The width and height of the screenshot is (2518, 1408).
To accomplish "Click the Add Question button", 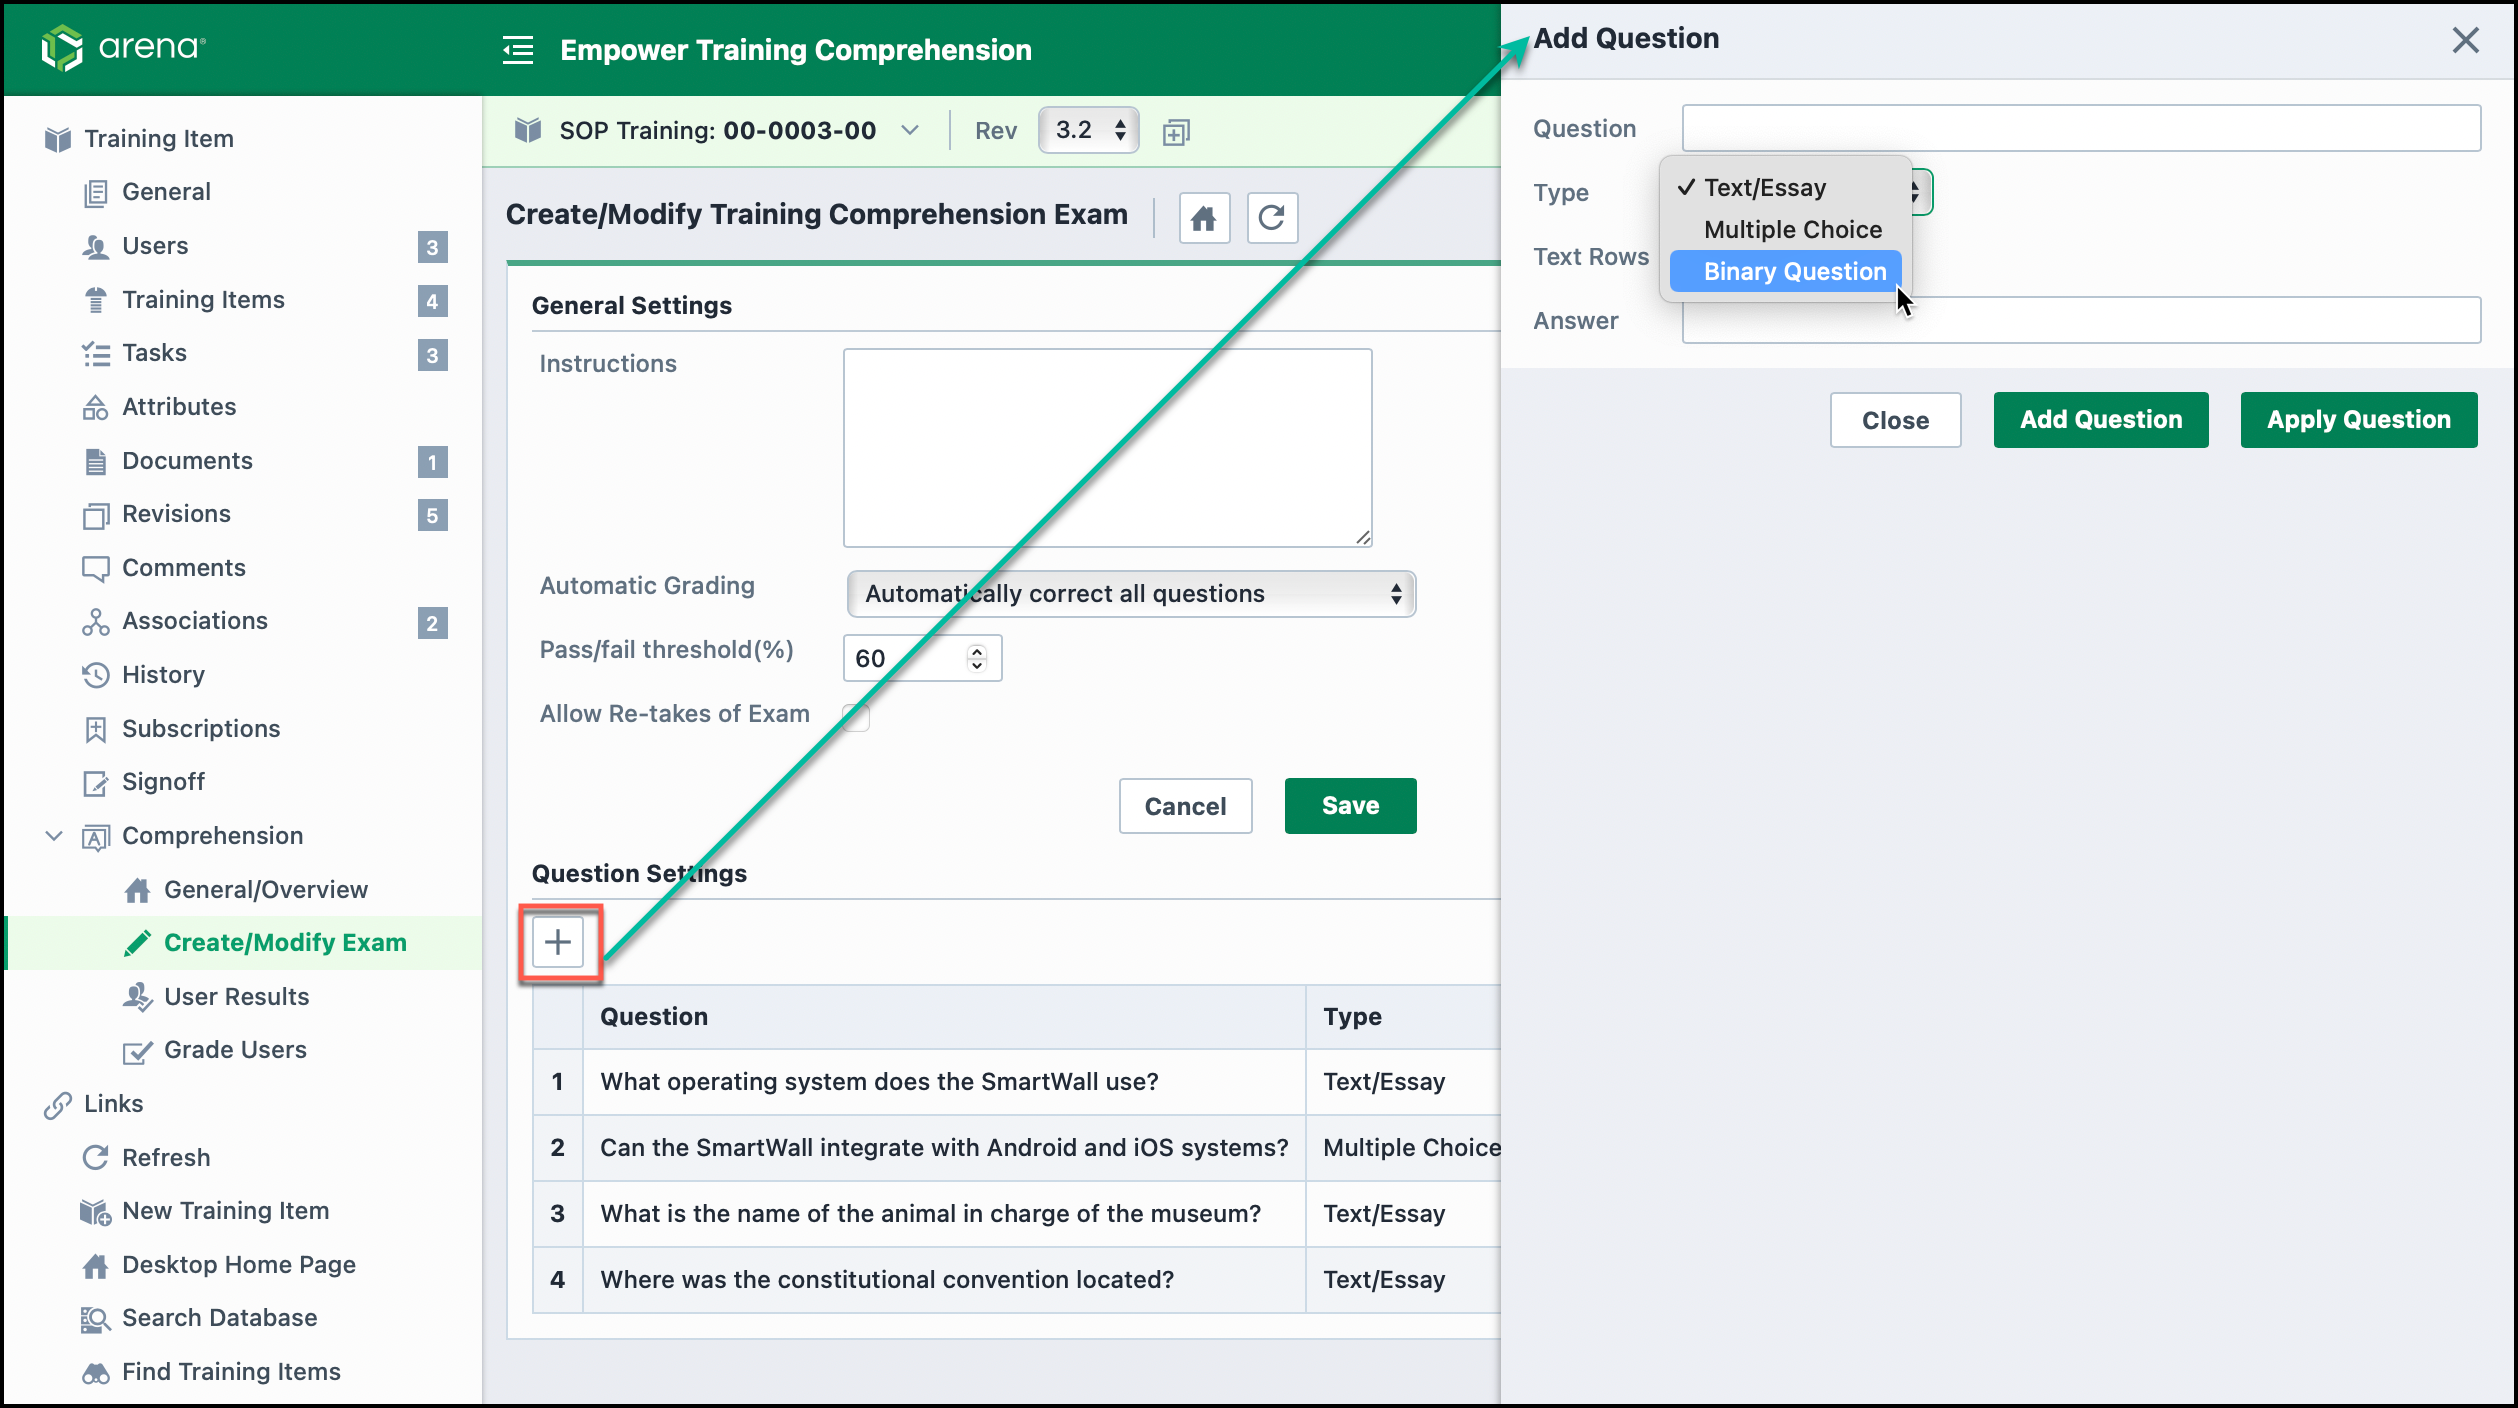I will click(x=2101, y=420).
